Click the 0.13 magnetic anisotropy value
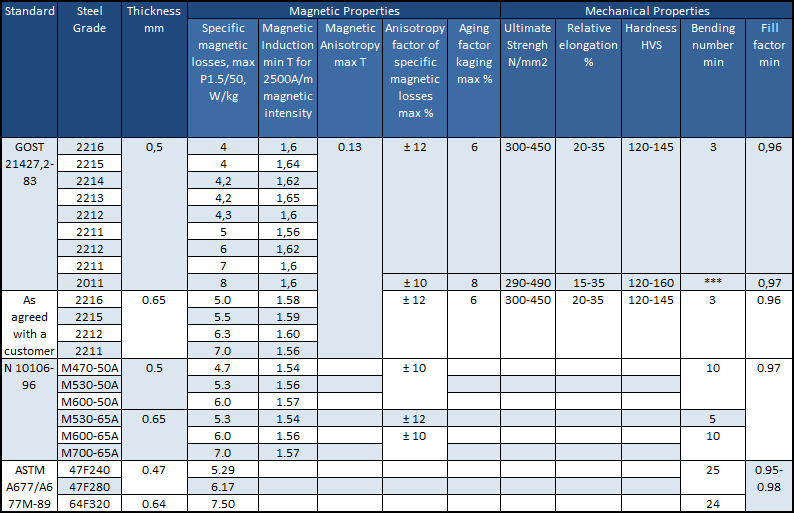 (350, 147)
